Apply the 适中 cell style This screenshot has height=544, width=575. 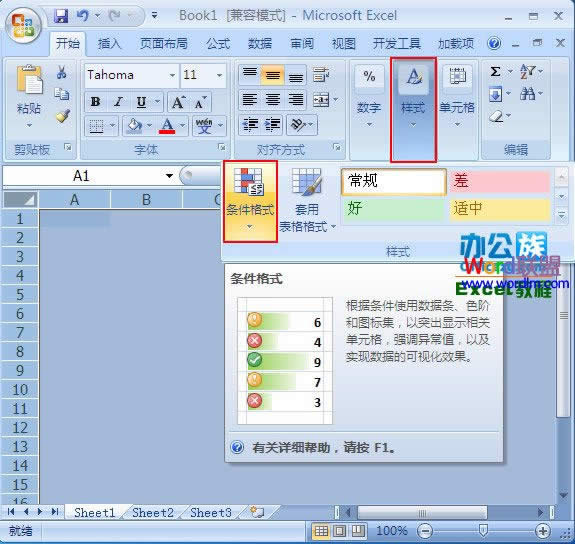(500, 209)
